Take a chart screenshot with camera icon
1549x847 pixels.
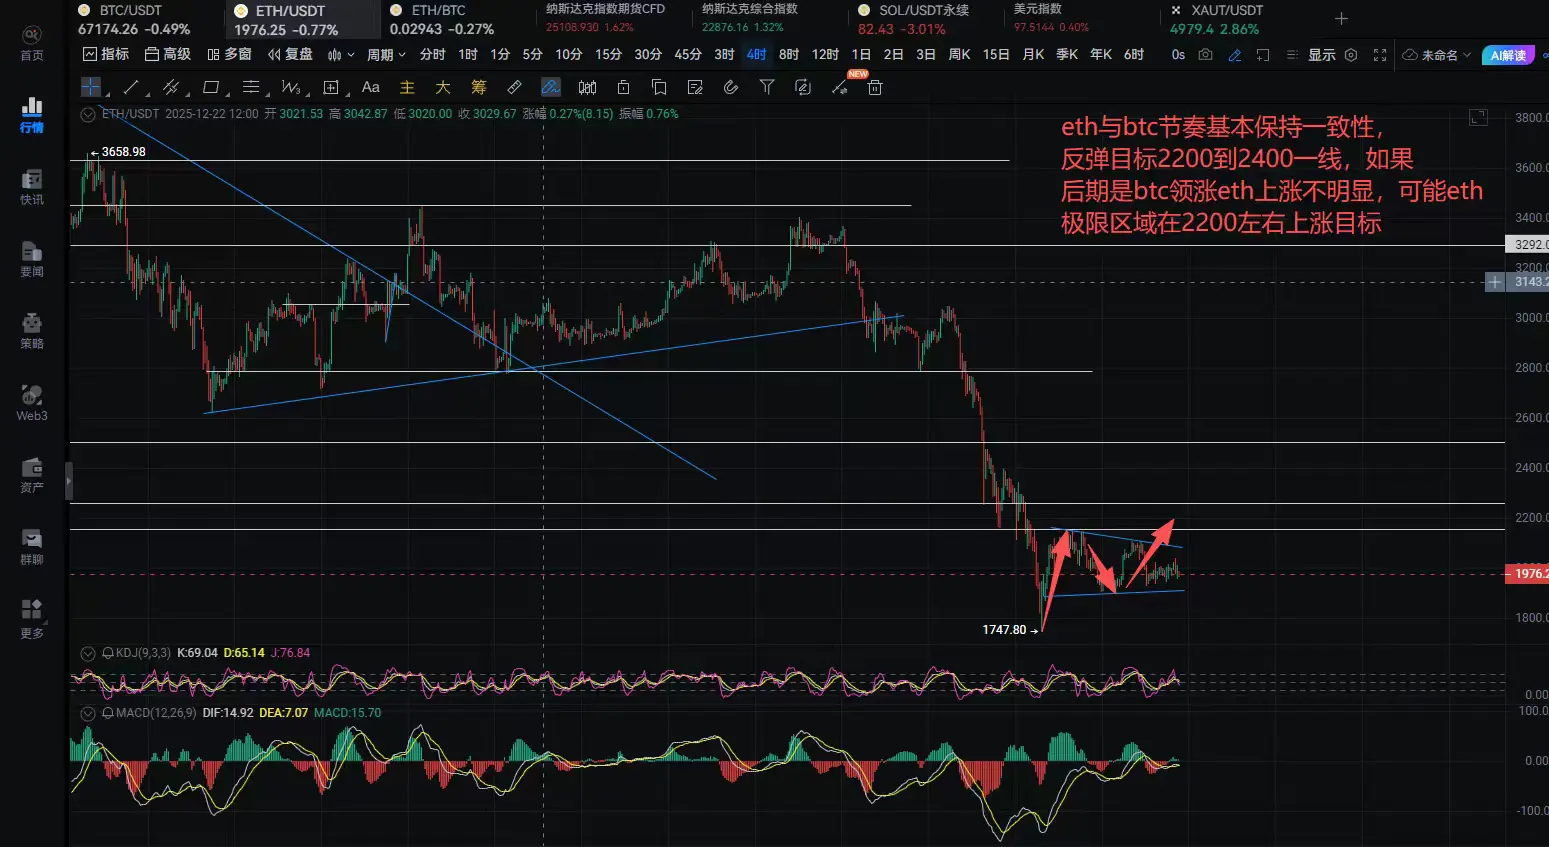coord(1206,55)
